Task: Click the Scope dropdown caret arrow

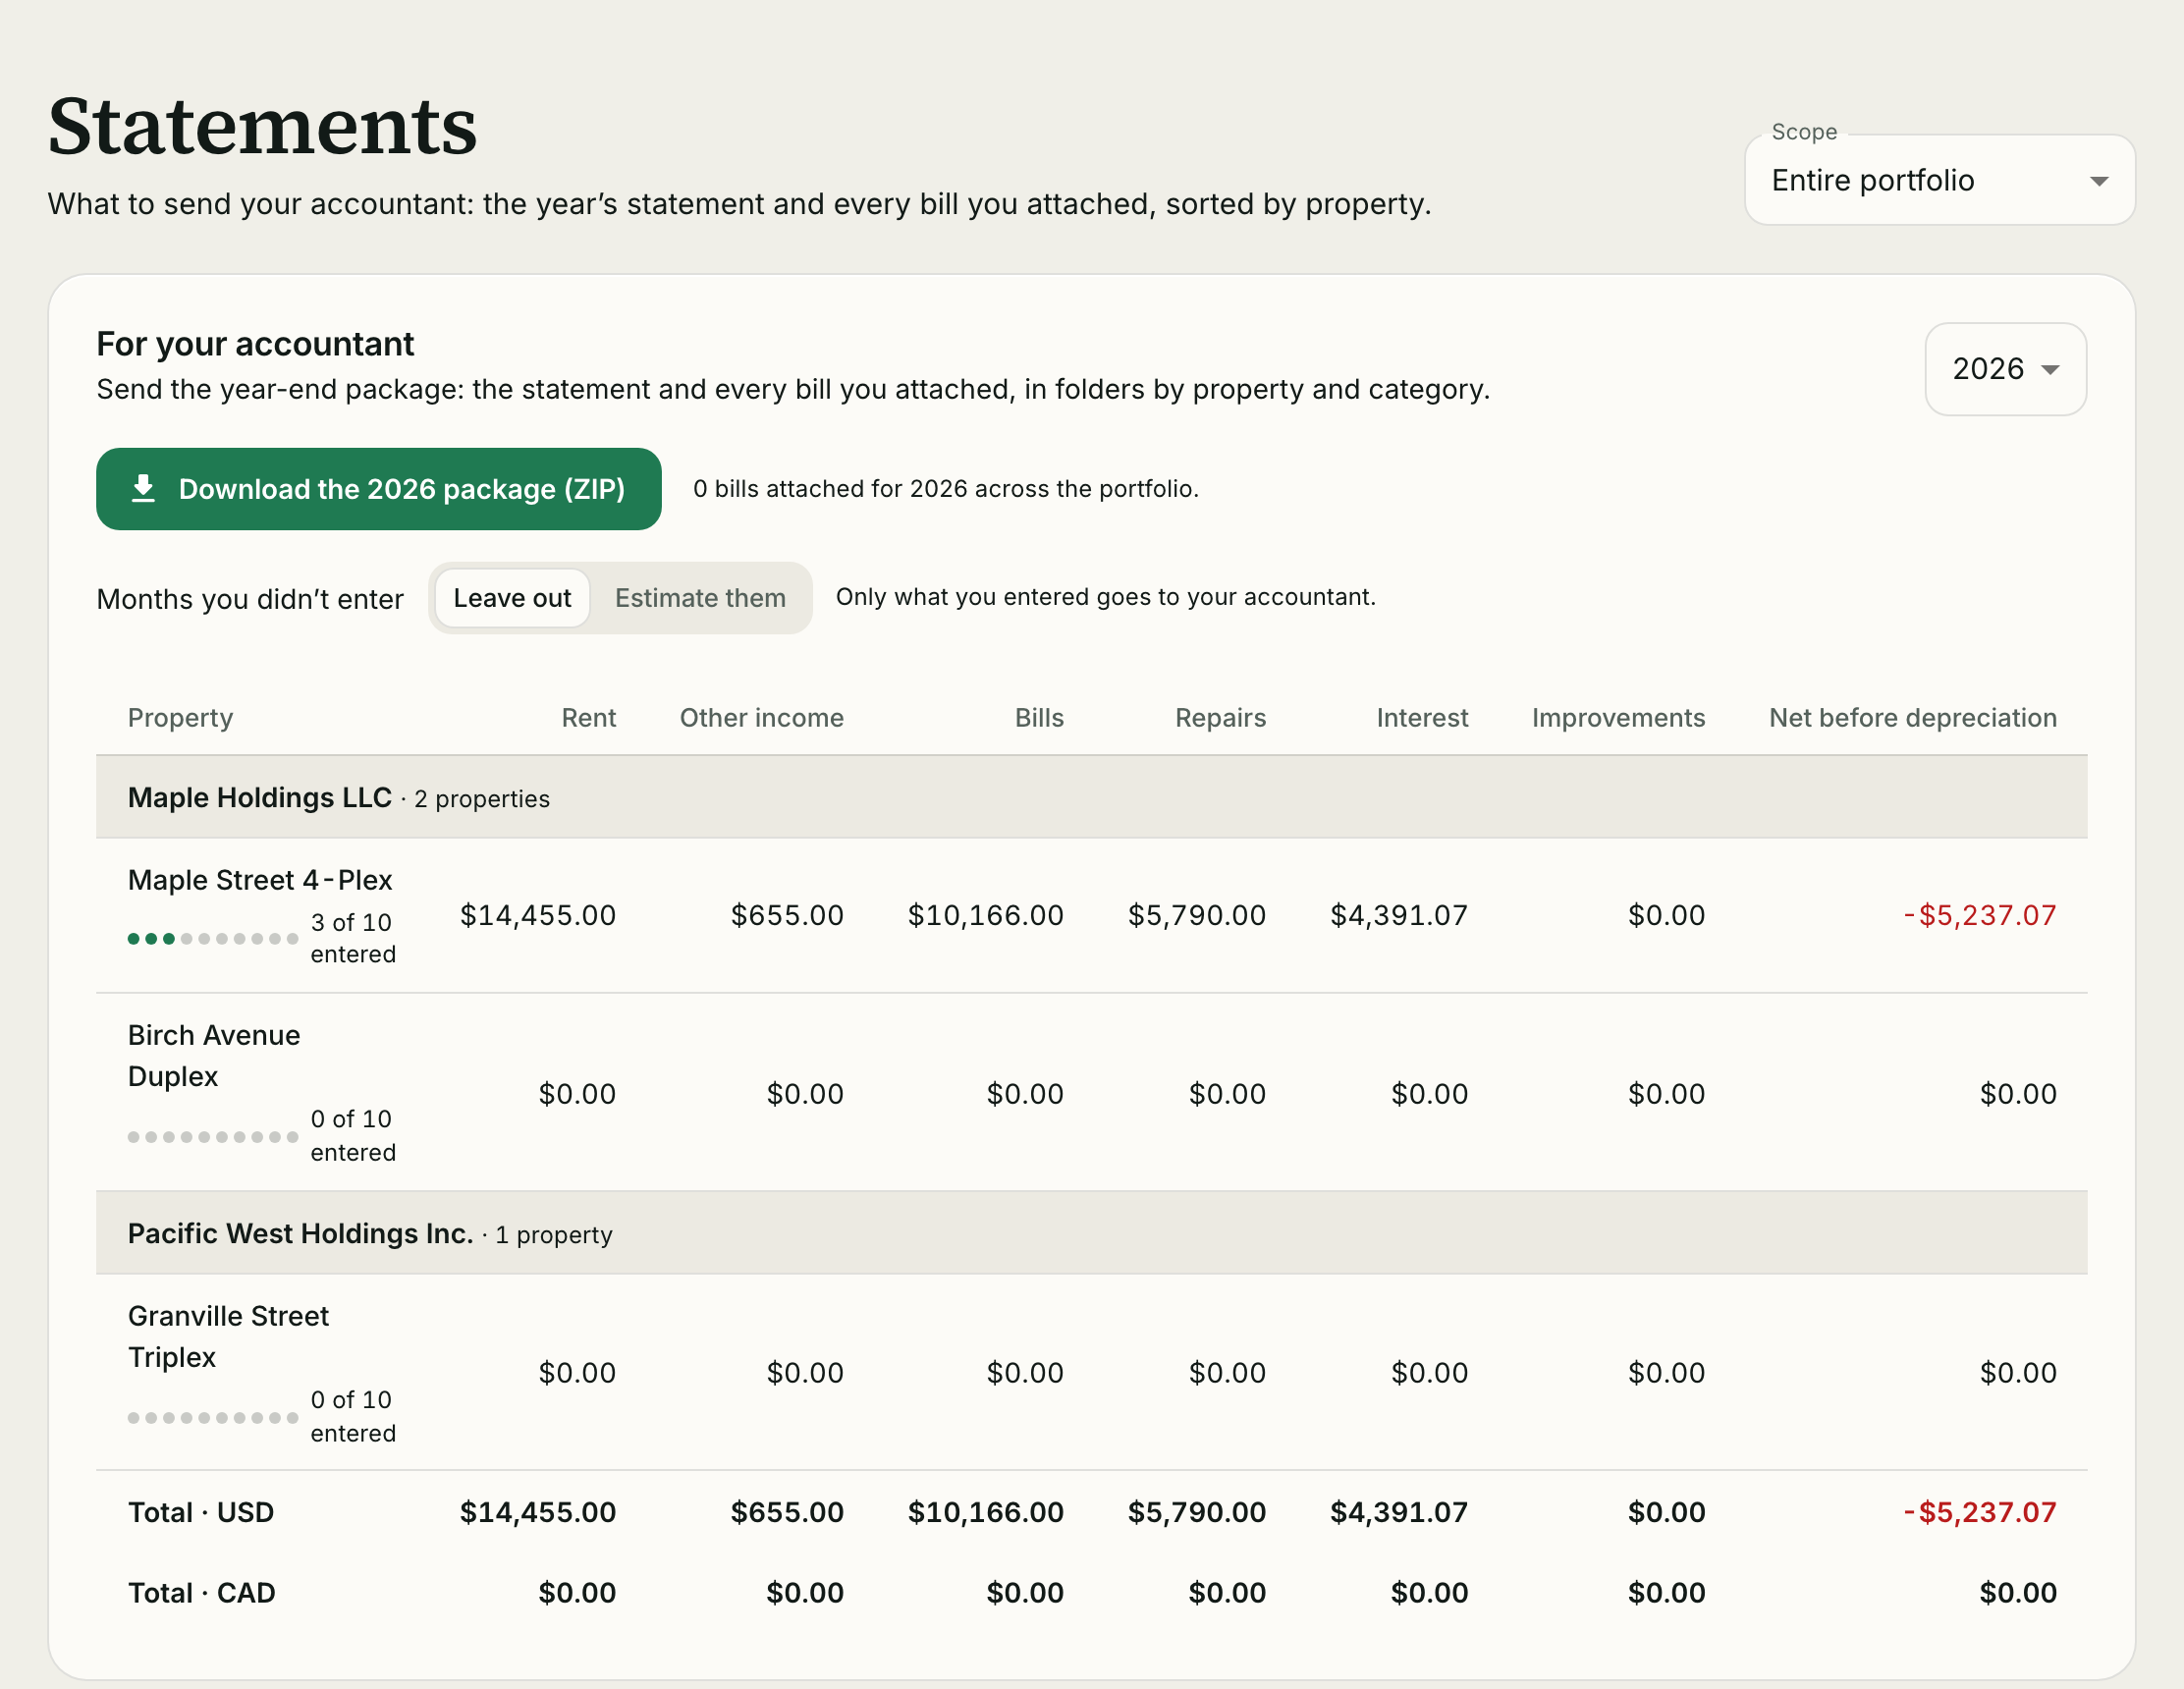Action: tap(2099, 181)
